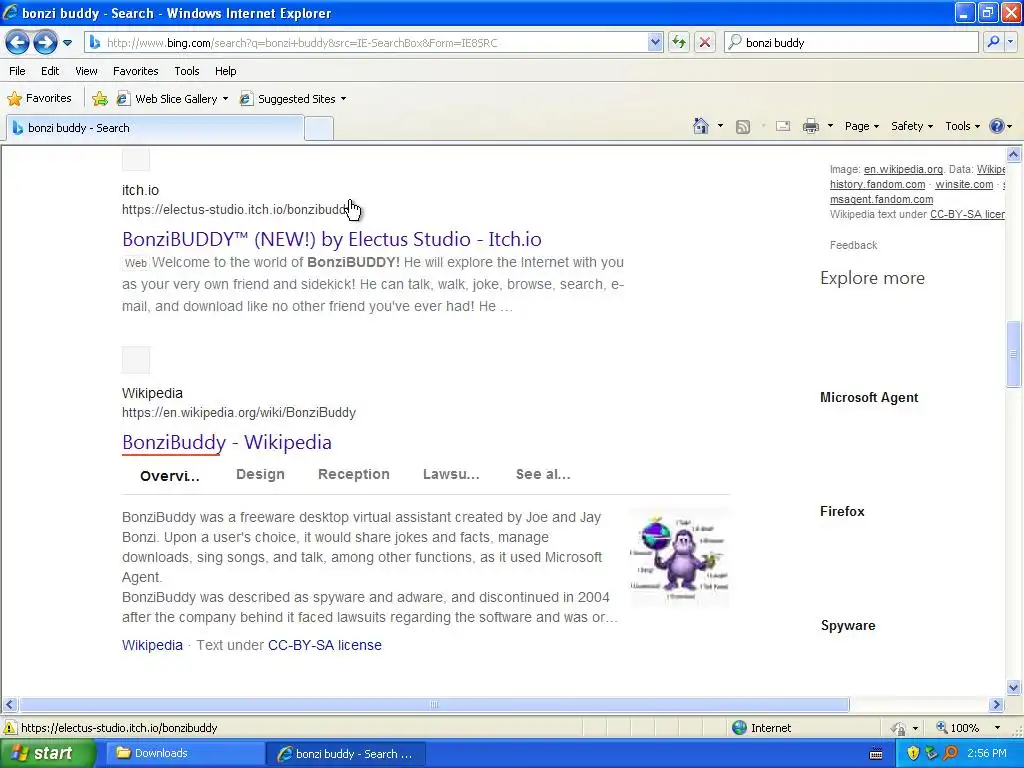
Task: Click the horizontal scrollbar left arrow
Action: [9, 705]
